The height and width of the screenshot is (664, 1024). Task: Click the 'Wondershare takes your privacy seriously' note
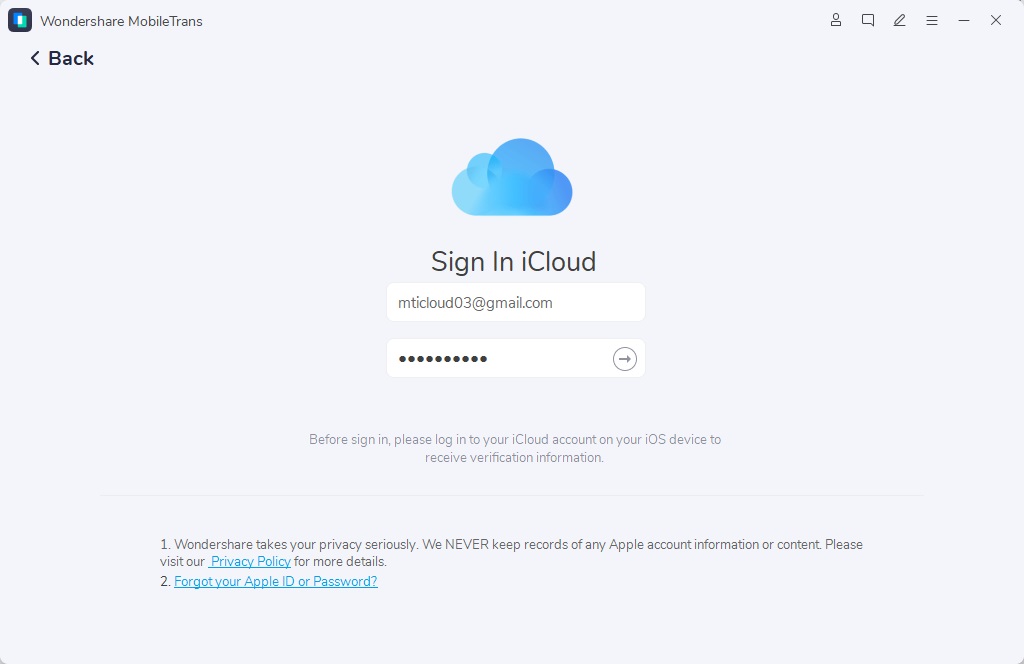(x=511, y=553)
